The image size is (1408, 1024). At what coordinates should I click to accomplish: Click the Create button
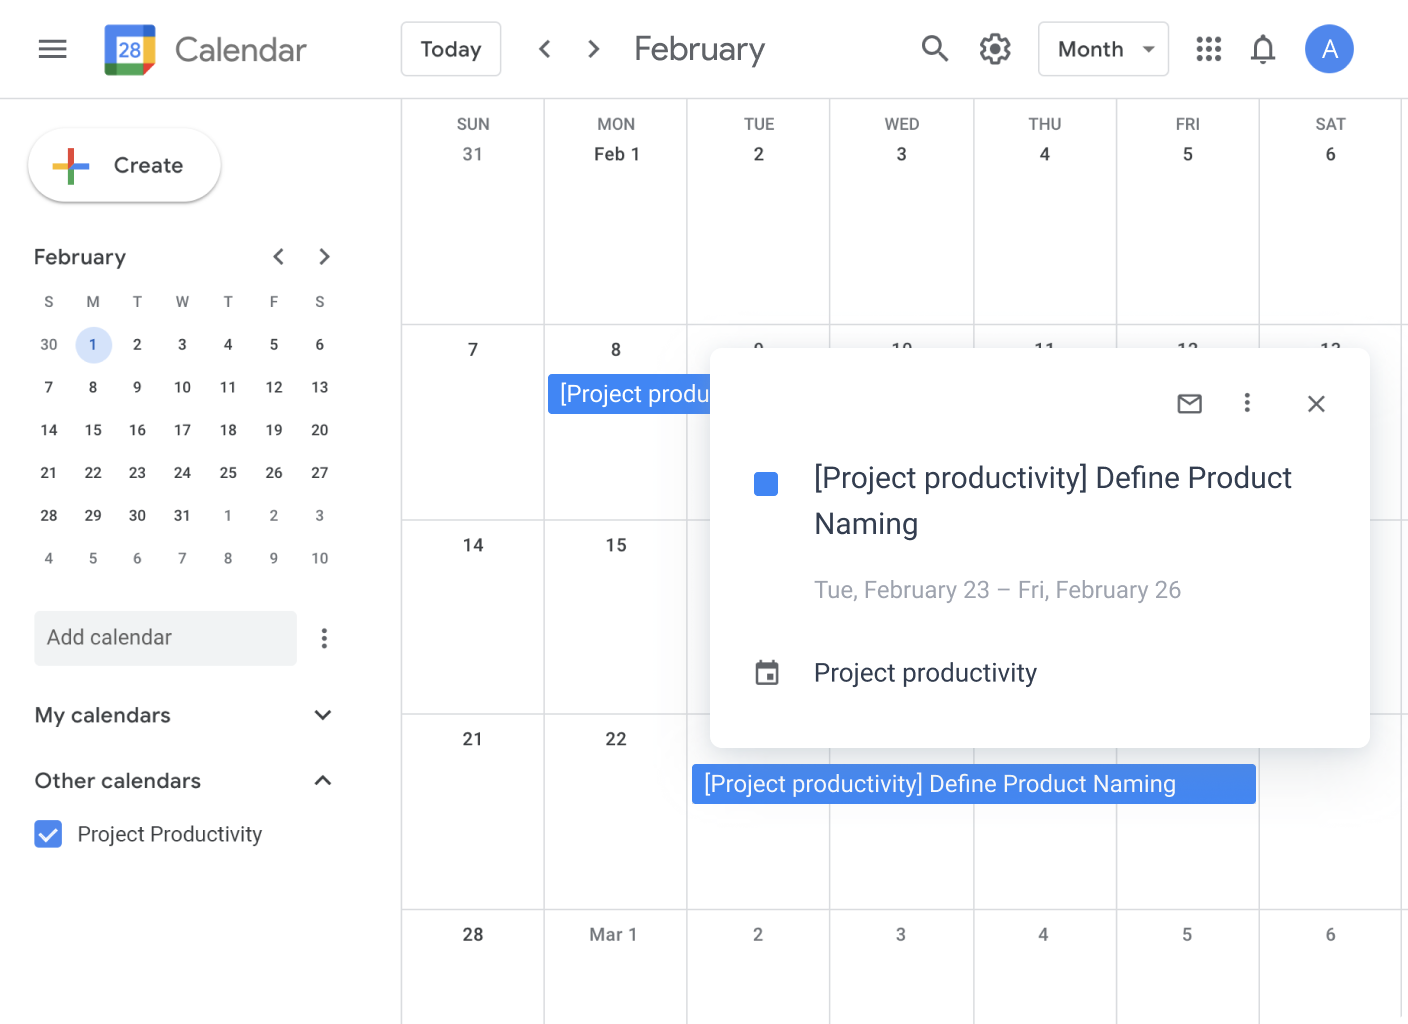point(125,166)
